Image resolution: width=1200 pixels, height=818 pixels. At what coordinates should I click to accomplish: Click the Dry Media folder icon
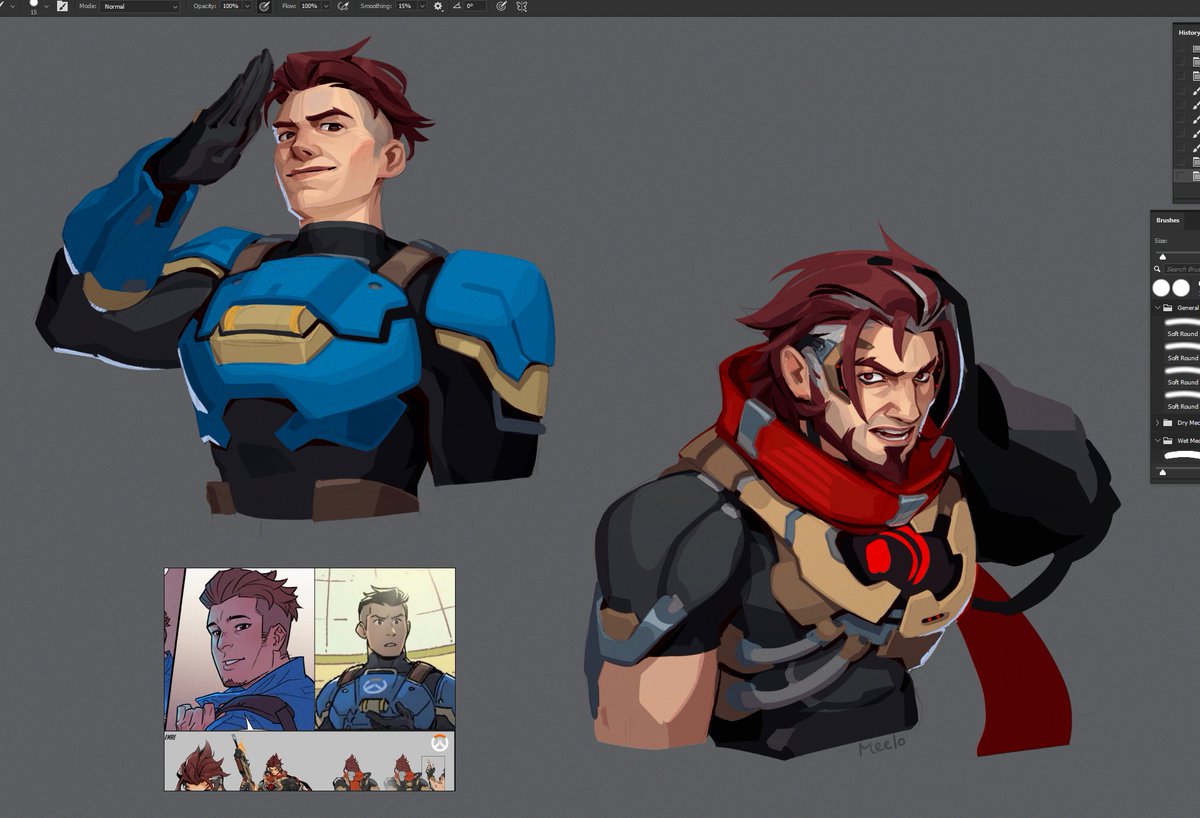coord(1167,423)
